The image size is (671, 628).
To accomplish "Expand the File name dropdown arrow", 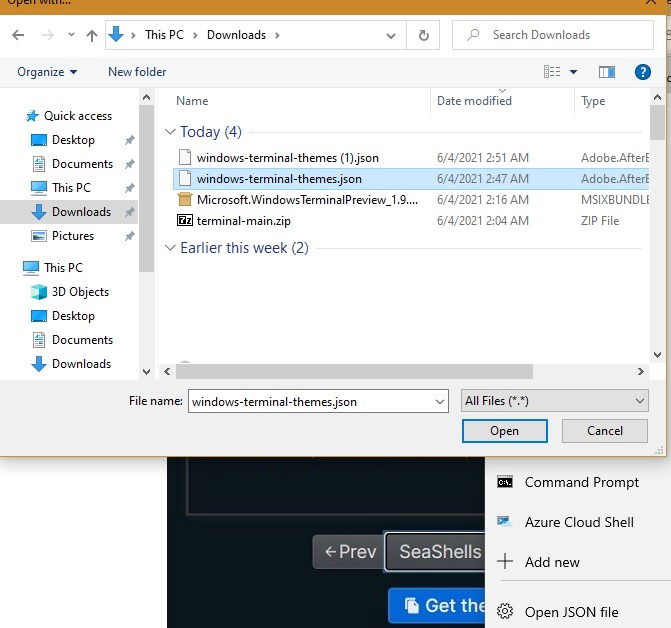I will [x=439, y=402].
